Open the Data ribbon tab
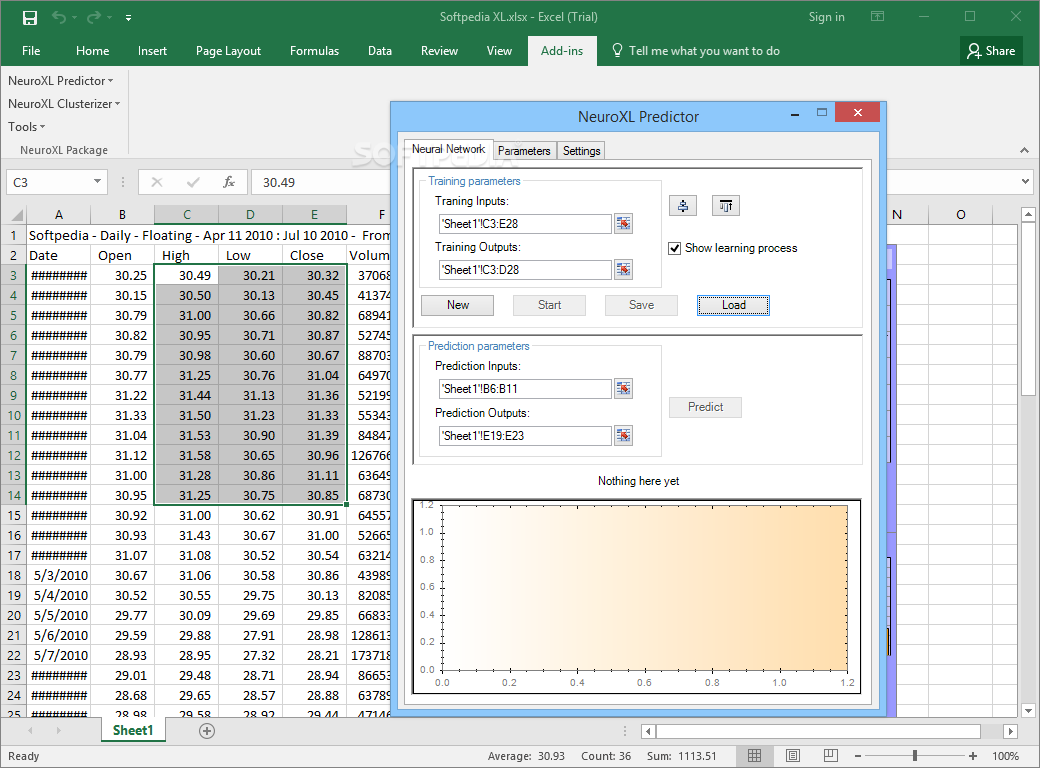Viewport: 1040px width, 768px height. pos(379,50)
